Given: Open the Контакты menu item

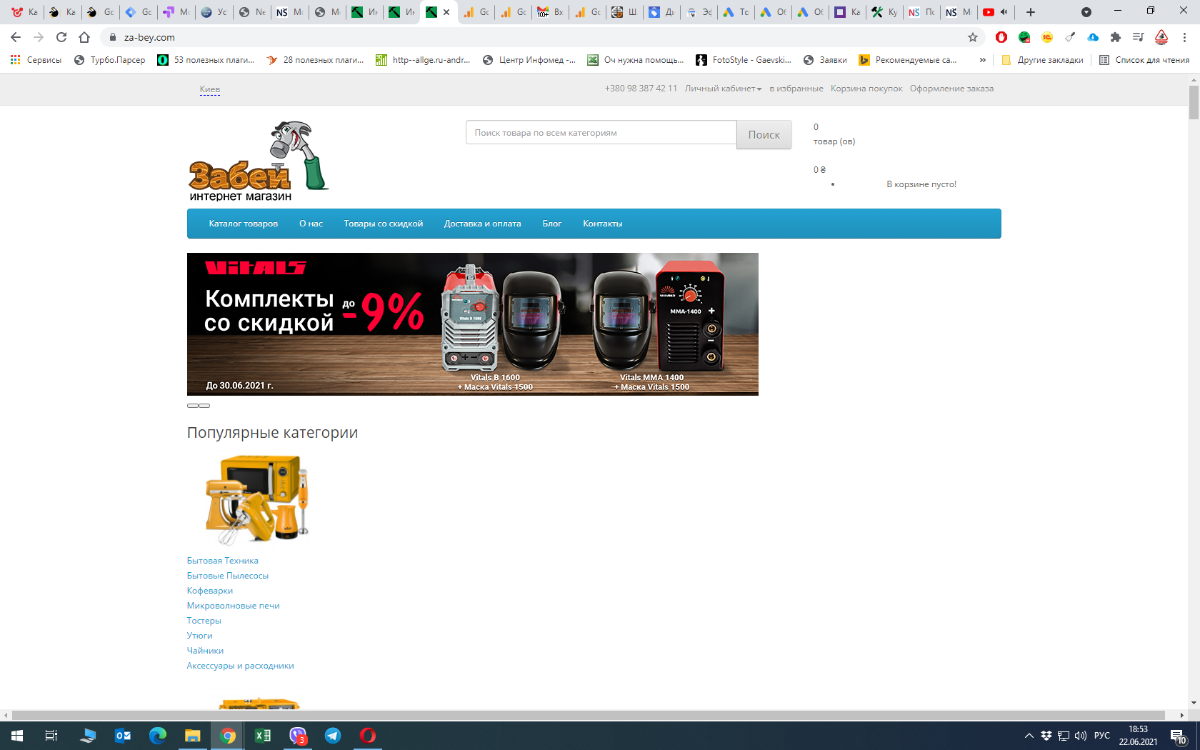Looking at the screenshot, I should 603,223.
